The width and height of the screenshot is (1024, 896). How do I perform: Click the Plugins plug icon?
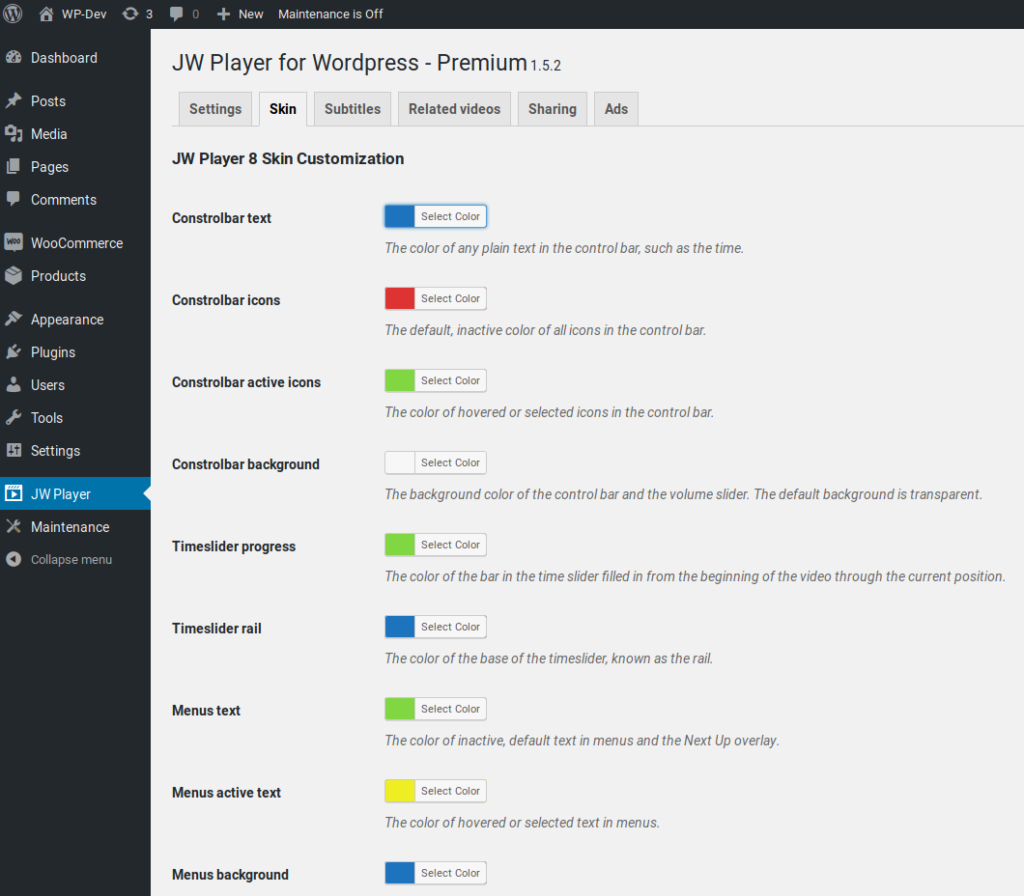pyautogui.click(x=14, y=352)
